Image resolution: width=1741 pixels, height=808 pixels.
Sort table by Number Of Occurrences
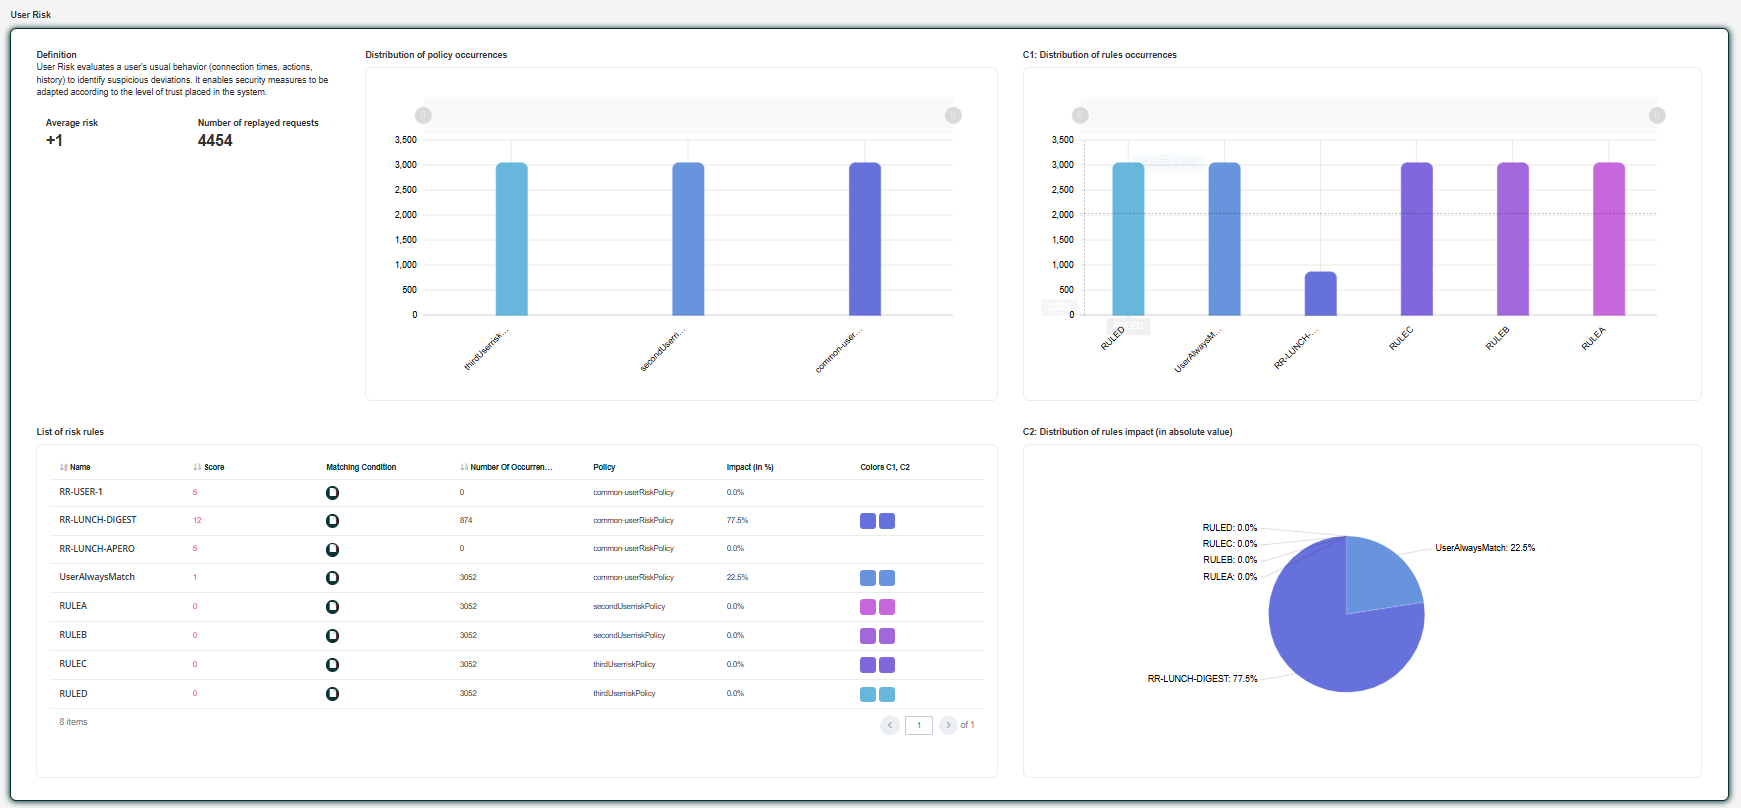point(506,467)
